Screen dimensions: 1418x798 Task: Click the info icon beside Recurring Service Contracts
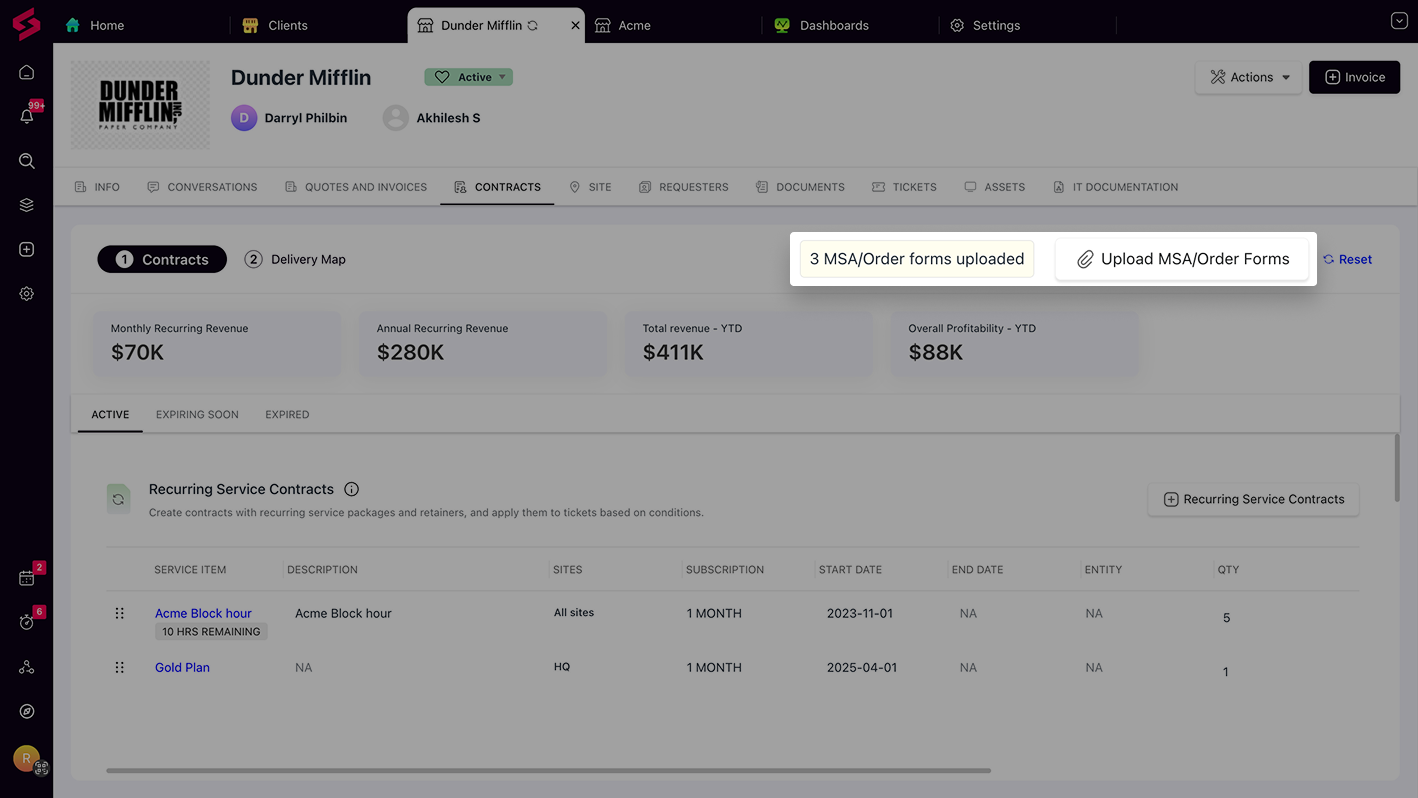click(x=351, y=489)
